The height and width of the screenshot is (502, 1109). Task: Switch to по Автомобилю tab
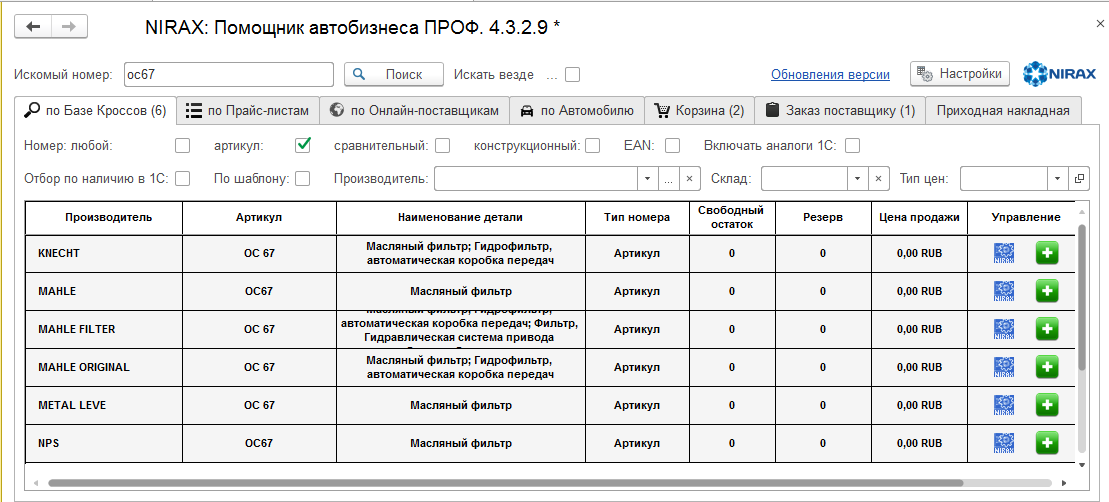click(576, 111)
